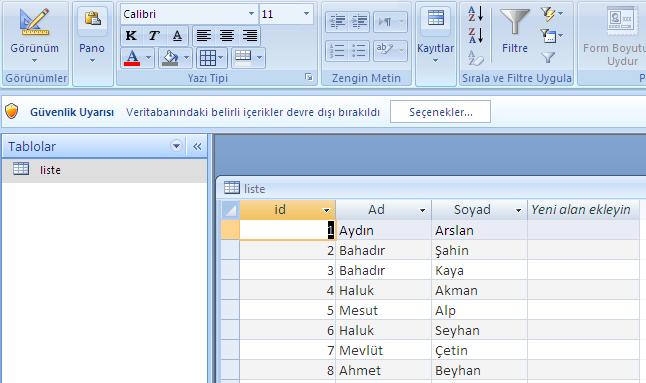Click the Seçenekler... button
Viewport: 646px width, 383px height.
click(440, 112)
